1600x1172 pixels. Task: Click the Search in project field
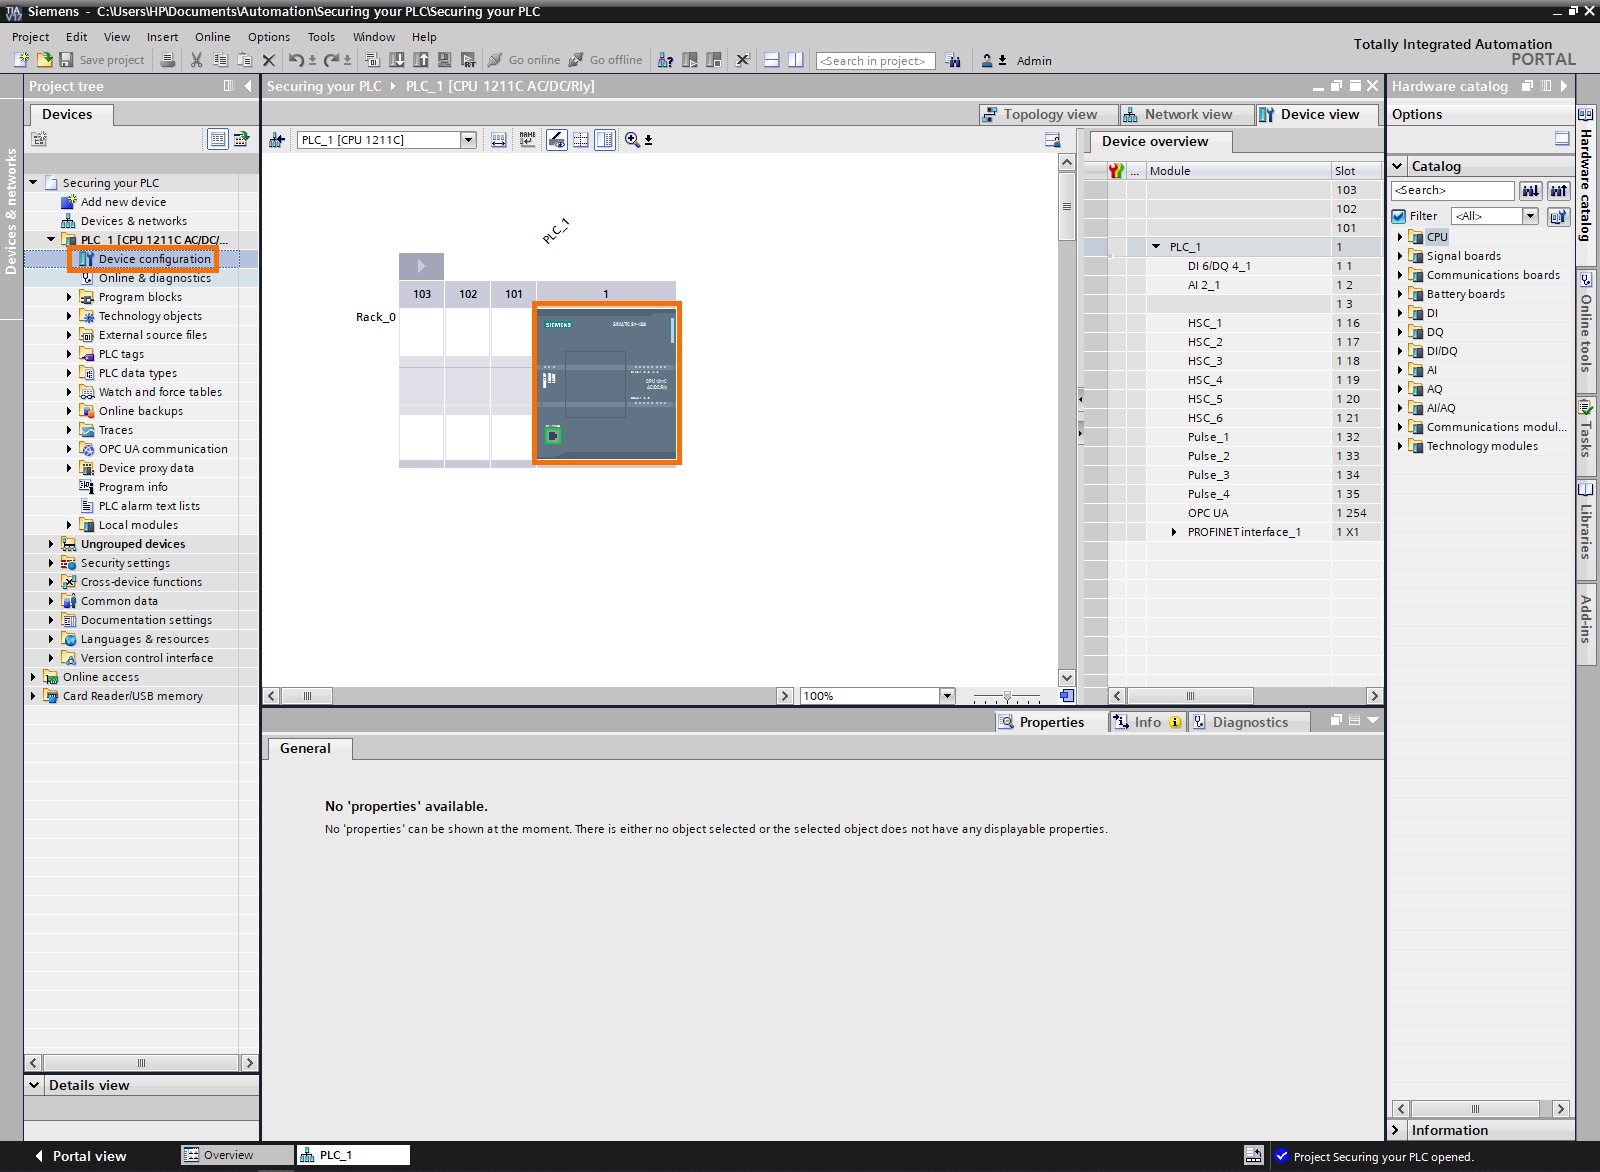[875, 61]
